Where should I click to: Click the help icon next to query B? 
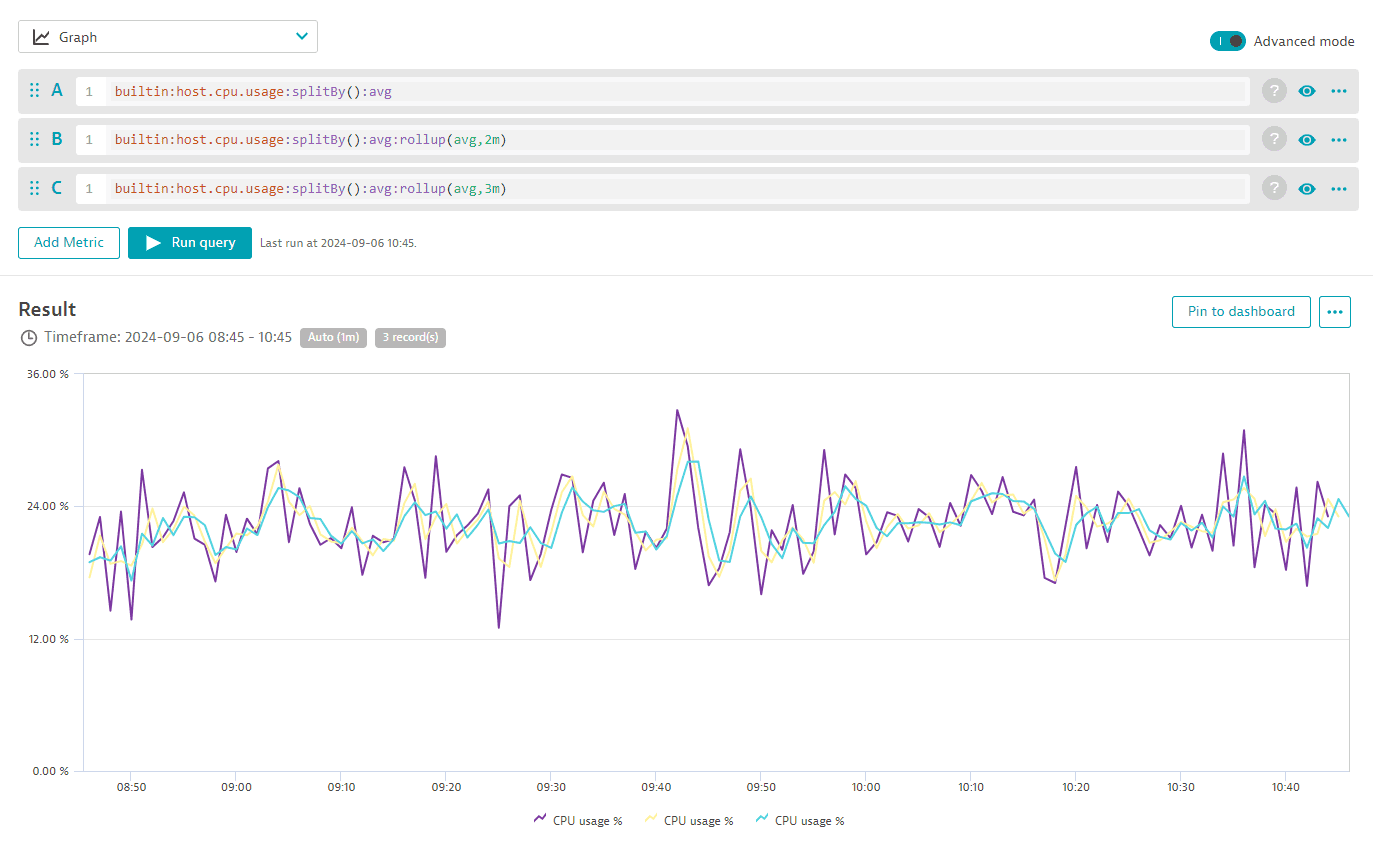pyautogui.click(x=1273, y=139)
